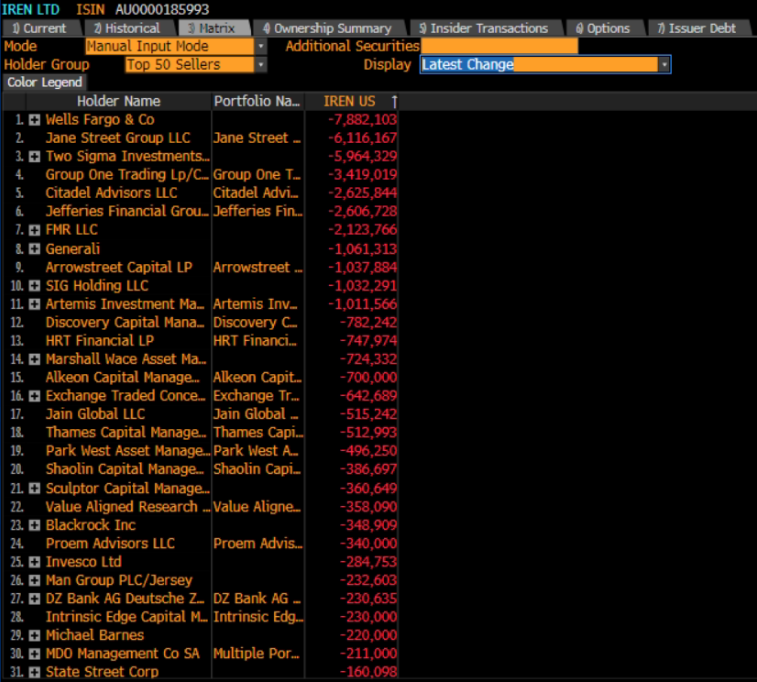Expand MDO Management Co SA row
Image resolution: width=757 pixels, height=682 pixels.
pos(34,654)
